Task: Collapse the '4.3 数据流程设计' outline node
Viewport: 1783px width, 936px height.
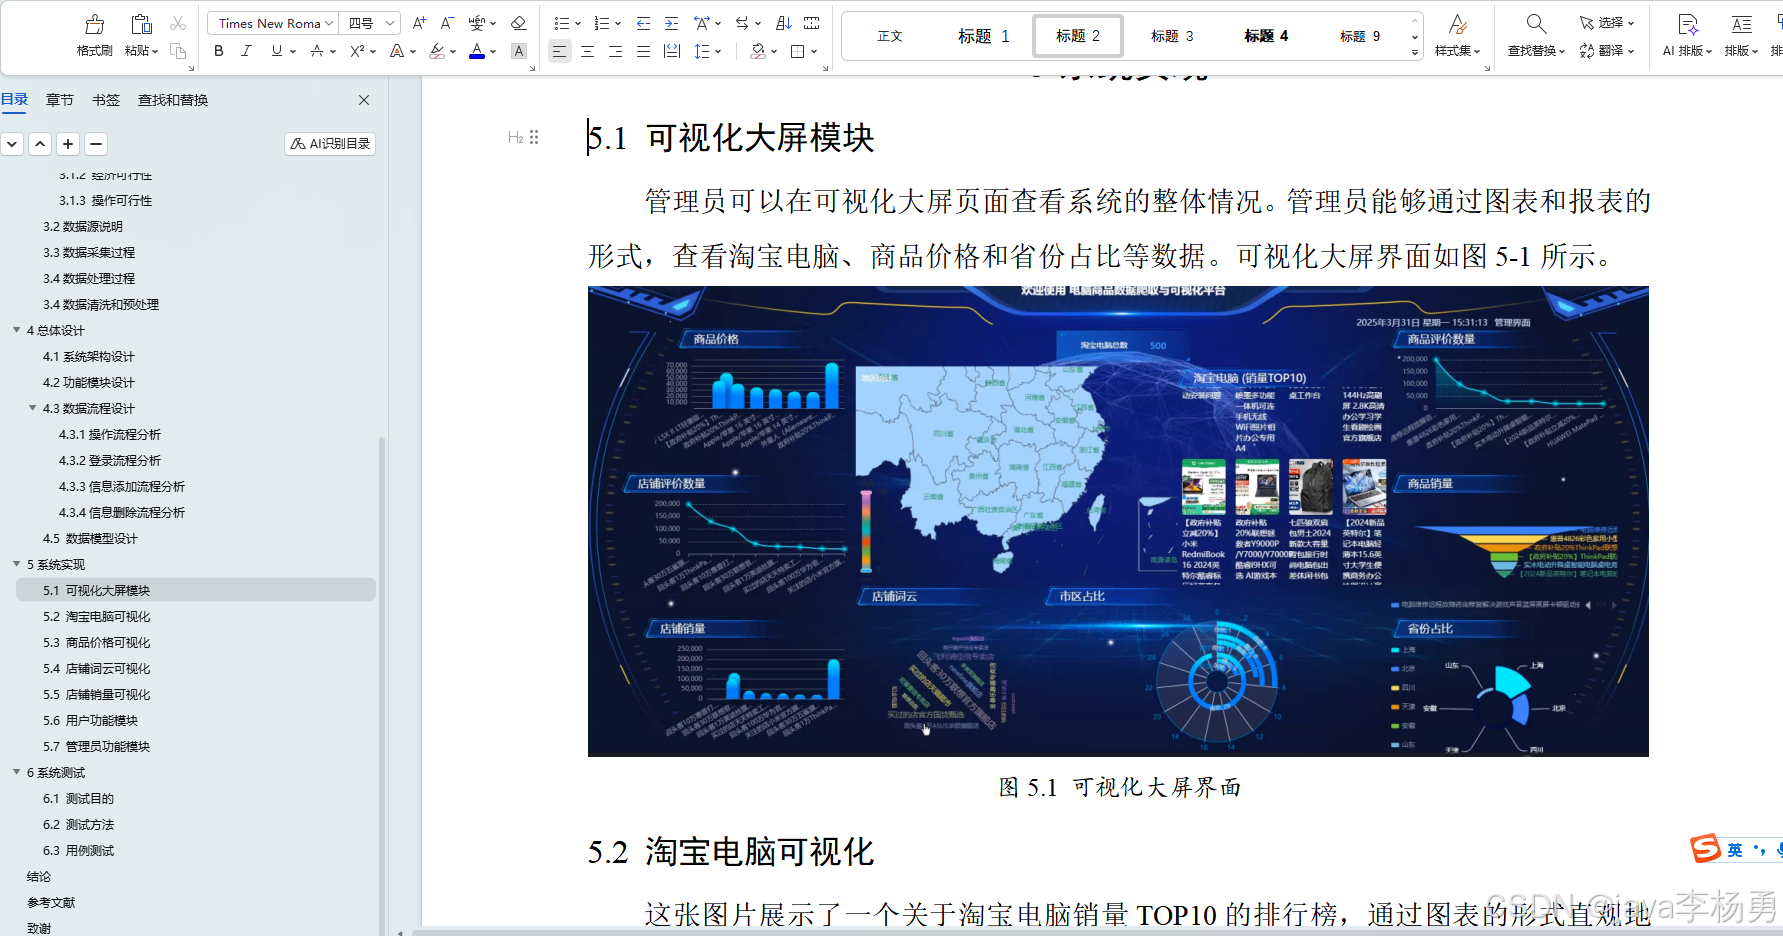Action: 33,408
